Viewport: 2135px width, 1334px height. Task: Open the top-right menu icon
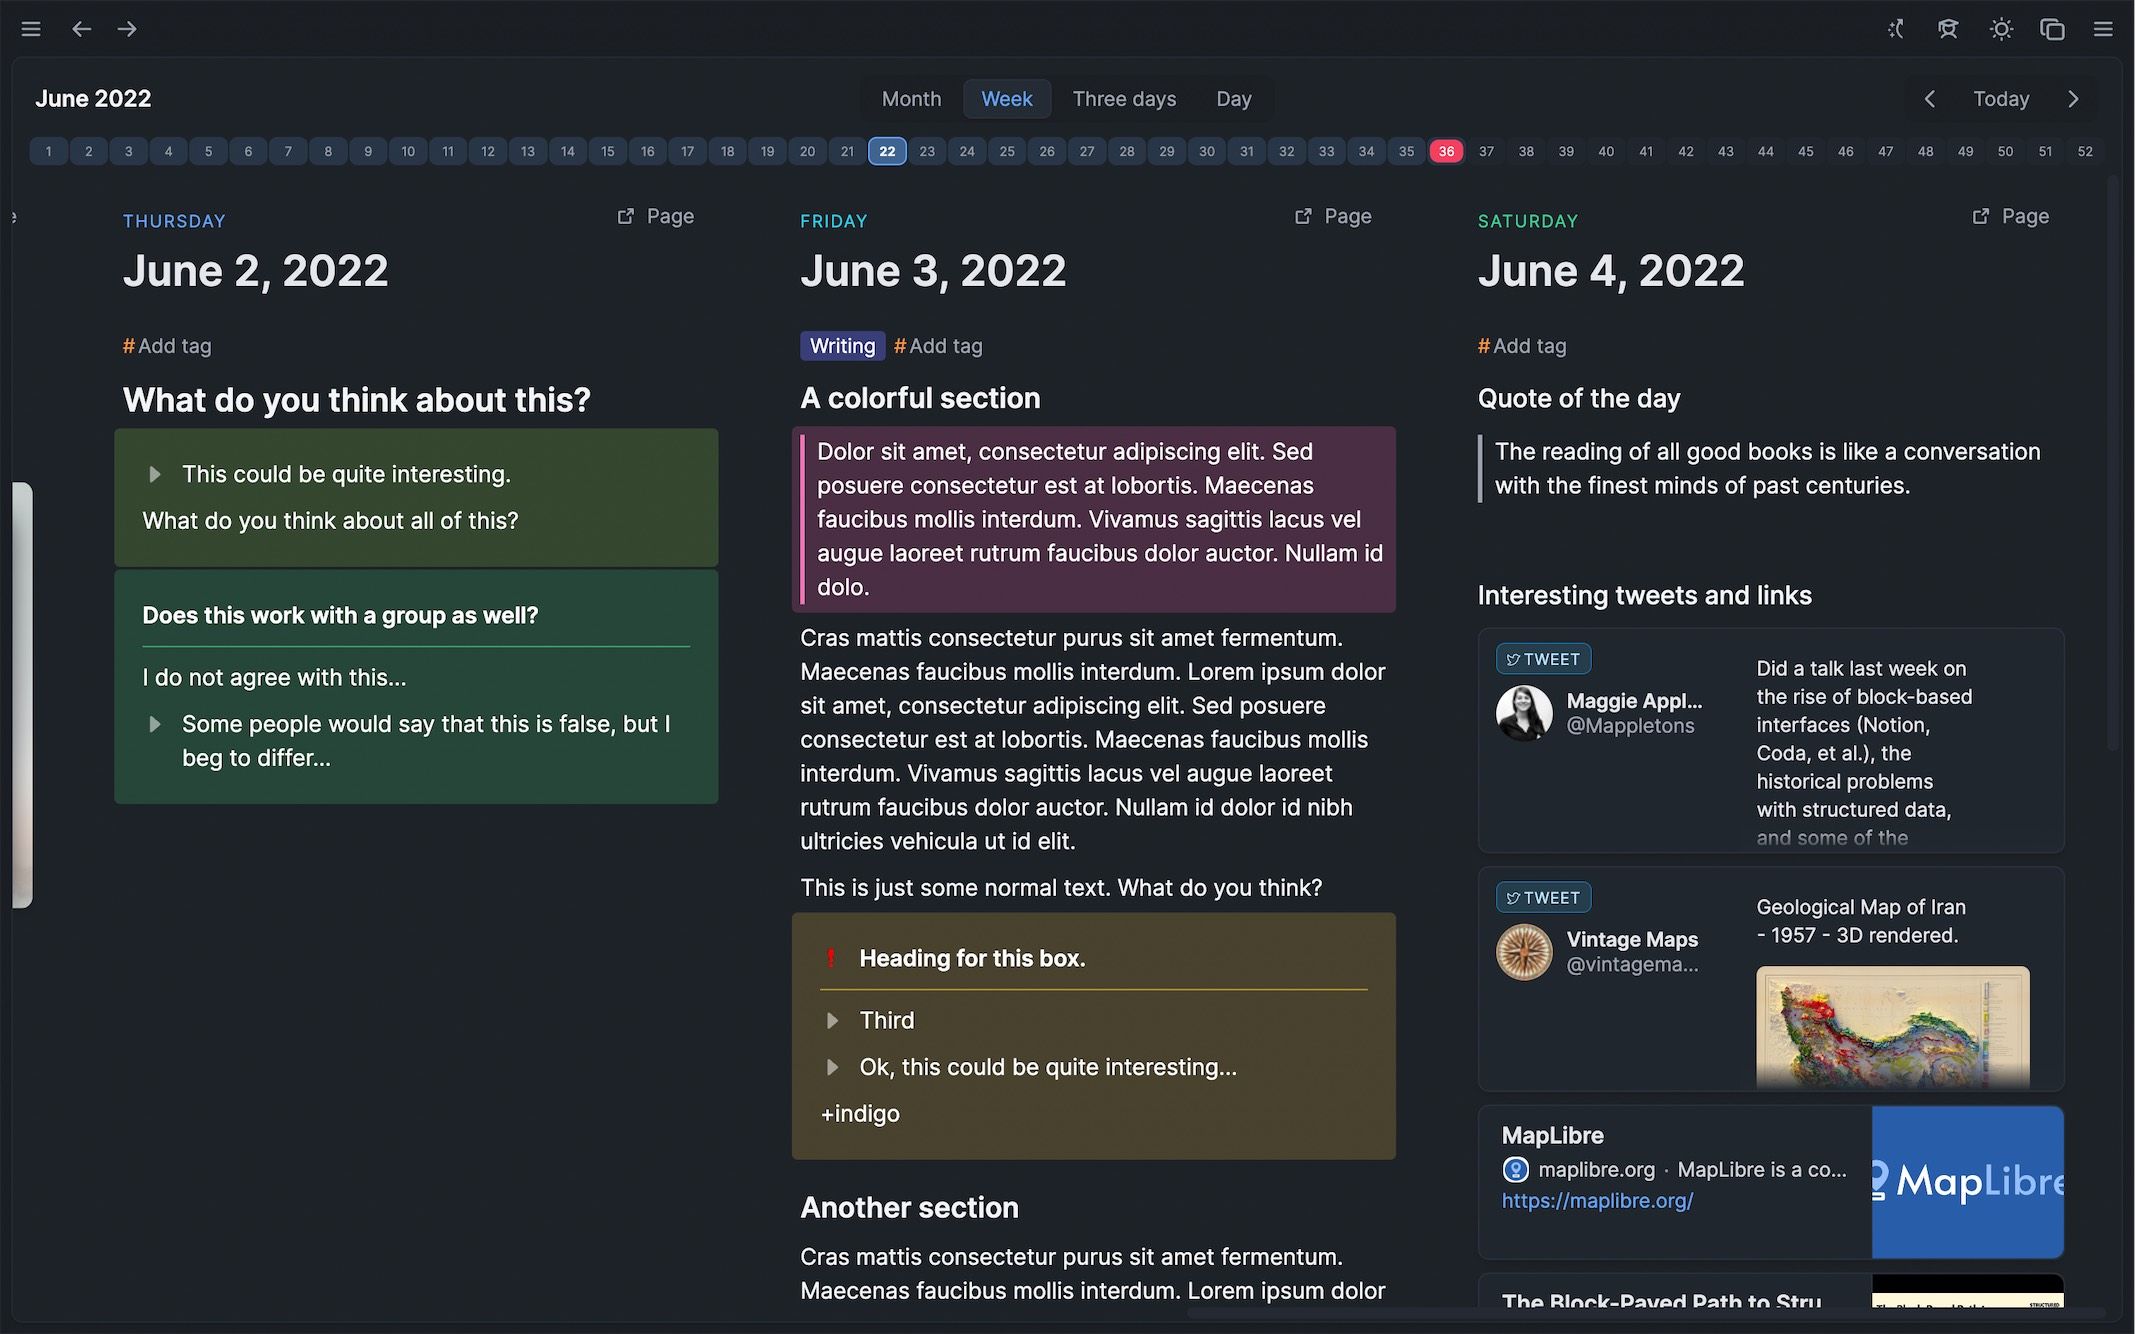click(x=2102, y=29)
